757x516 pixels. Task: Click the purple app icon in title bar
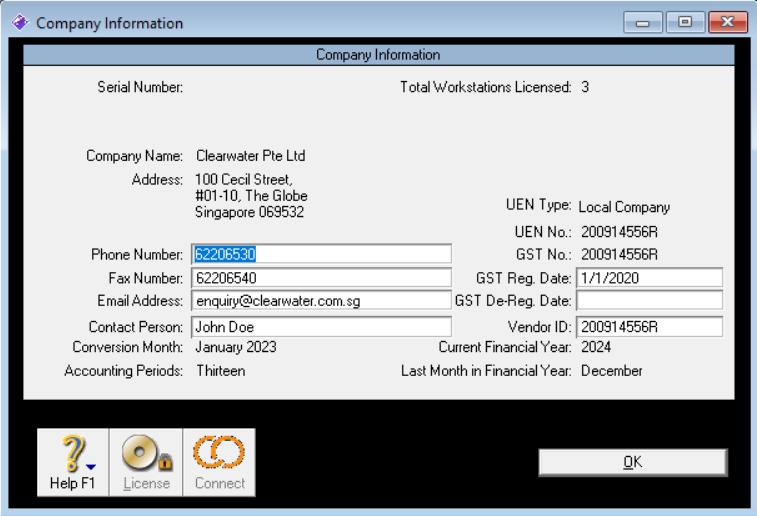click(x=19, y=23)
